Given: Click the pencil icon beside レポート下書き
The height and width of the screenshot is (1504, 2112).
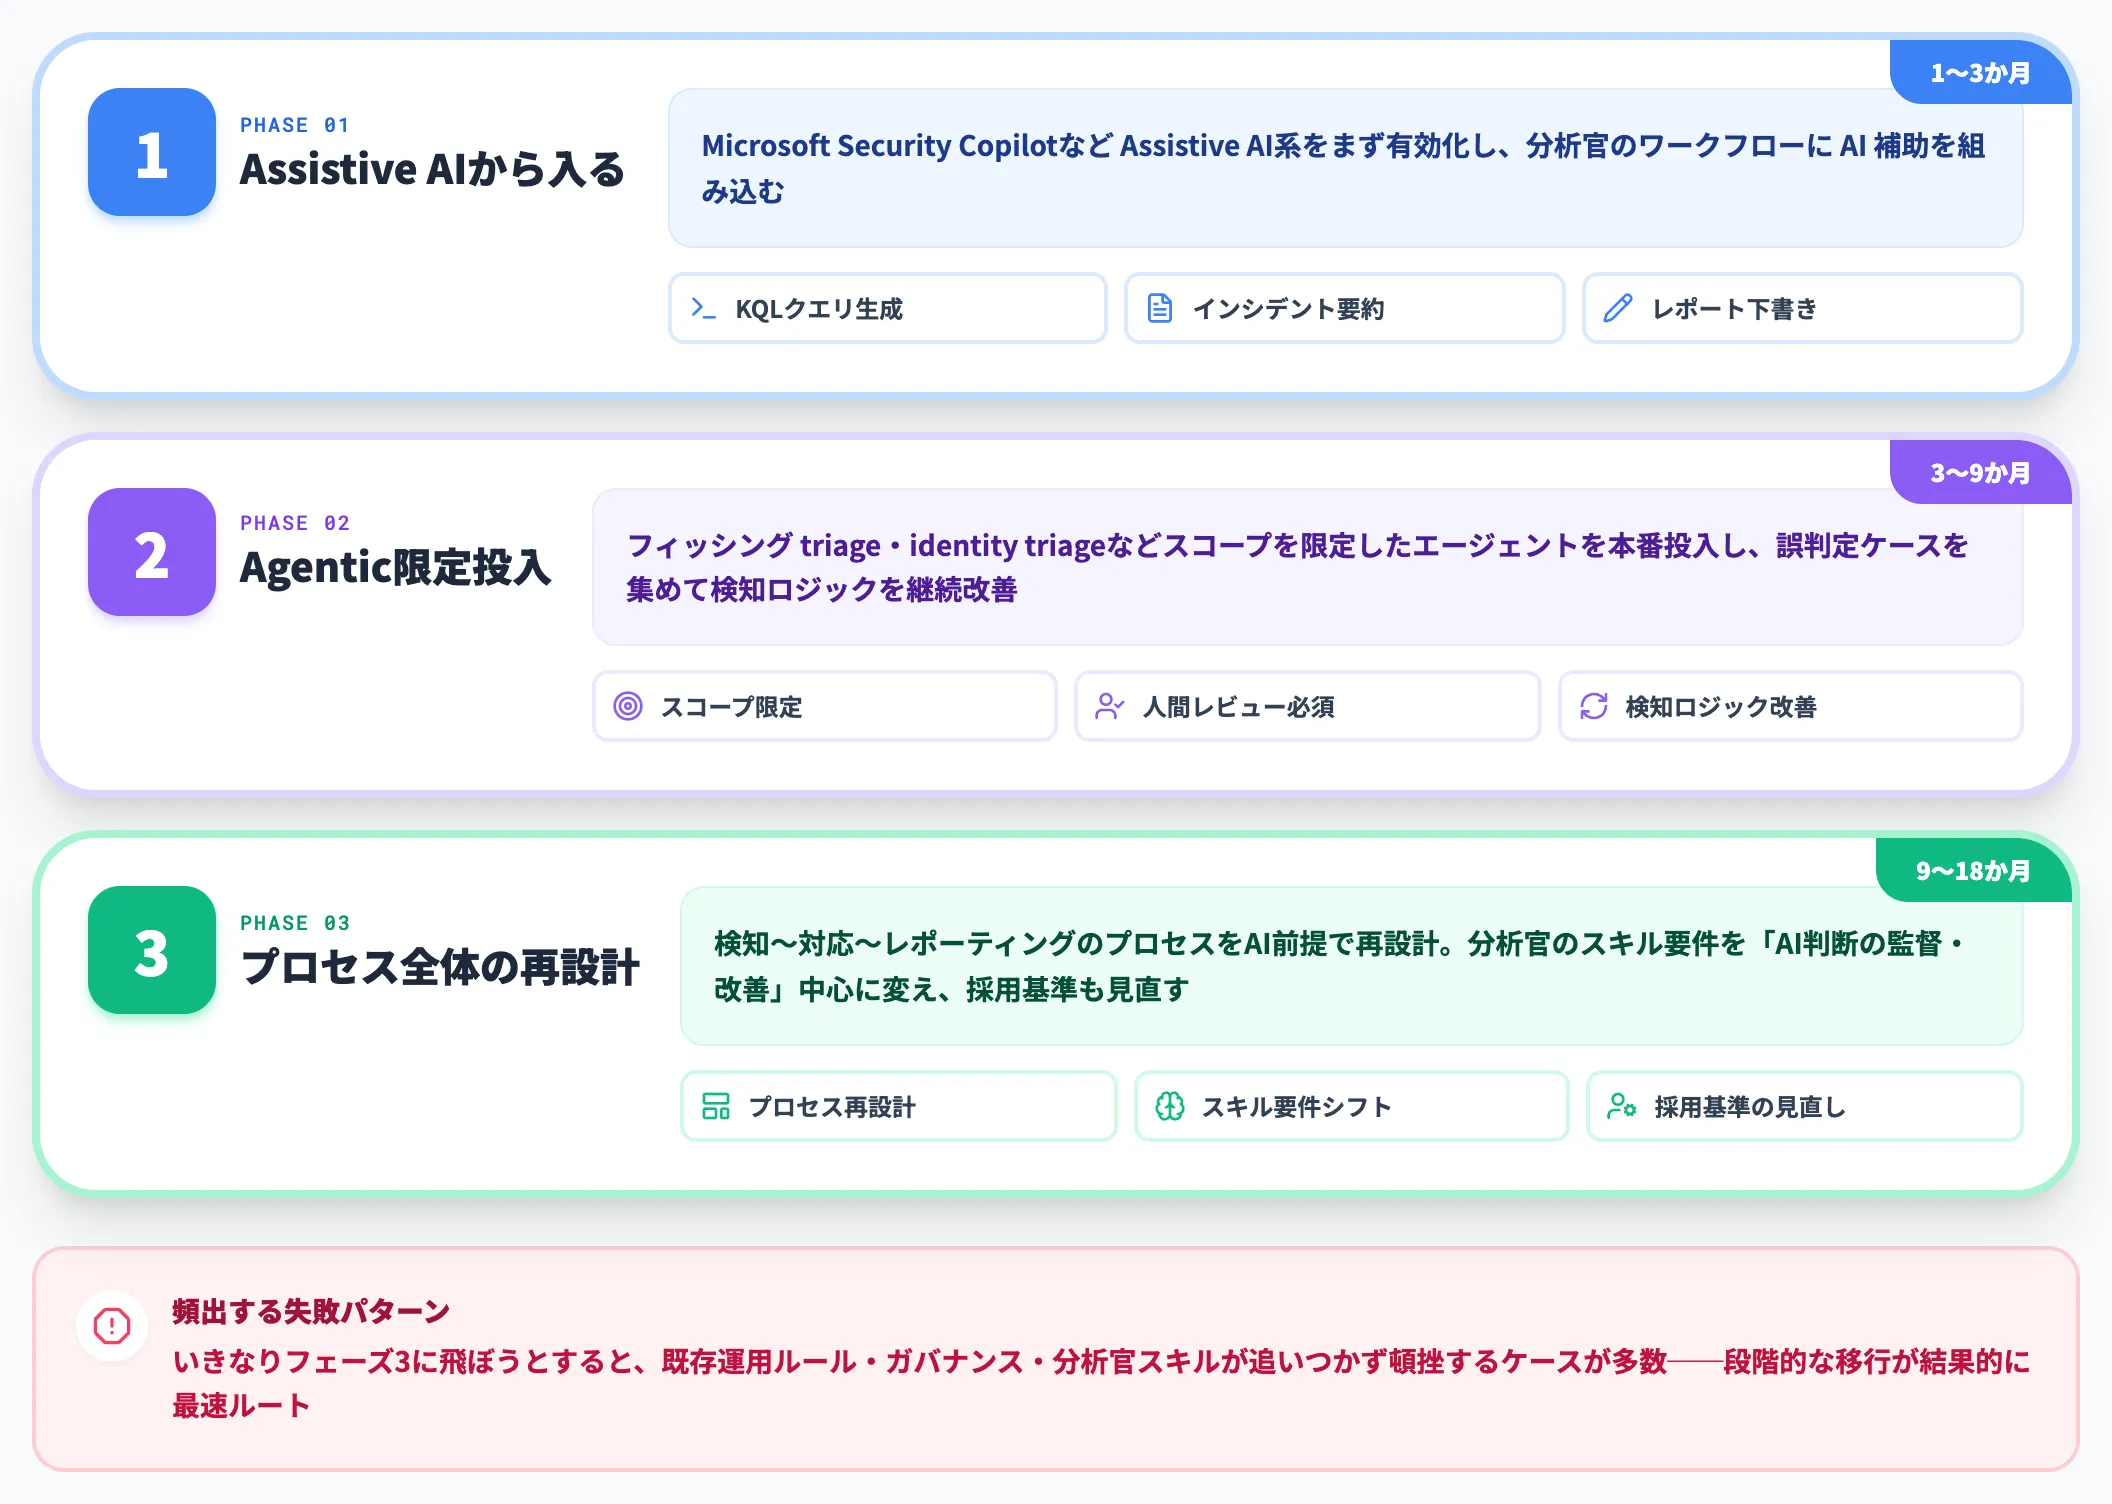Looking at the screenshot, I should [x=1618, y=308].
